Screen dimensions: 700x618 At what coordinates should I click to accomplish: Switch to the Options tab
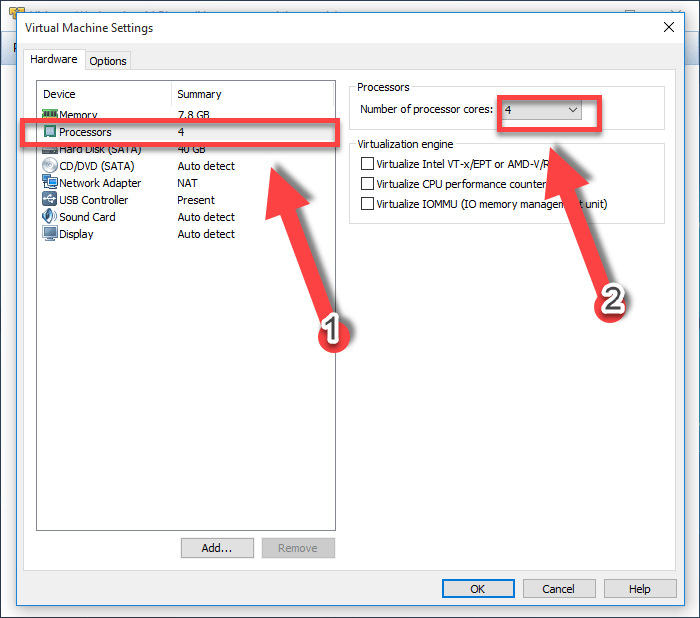click(108, 61)
